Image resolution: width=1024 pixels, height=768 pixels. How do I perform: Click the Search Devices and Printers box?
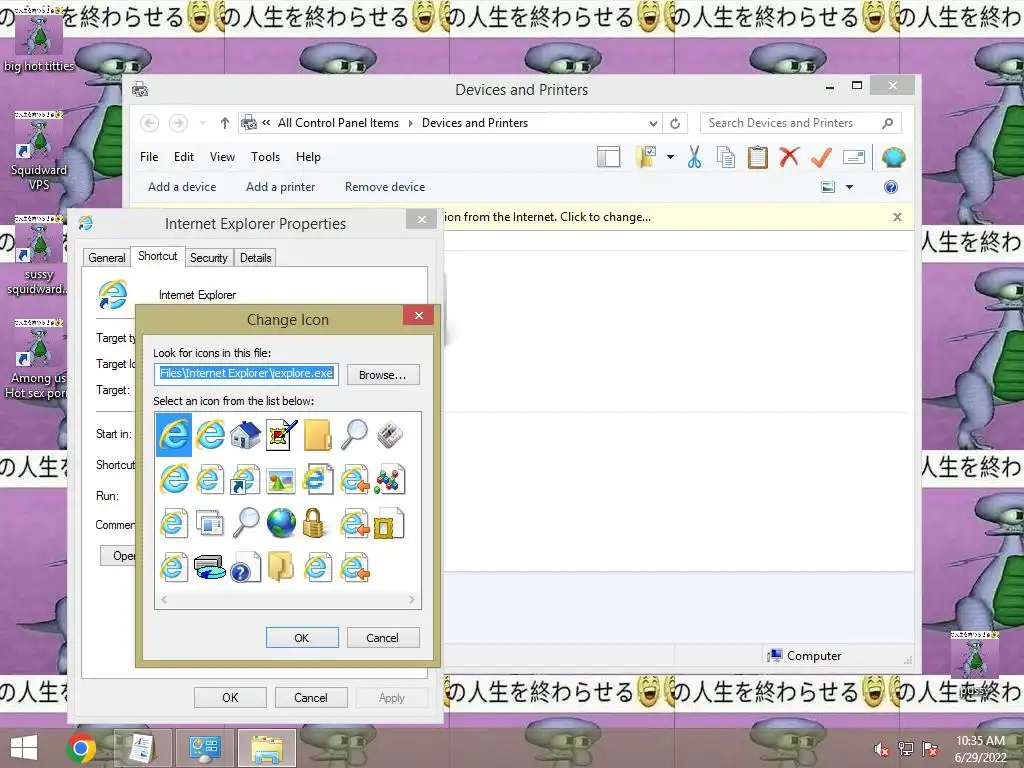click(x=801, y=123)
